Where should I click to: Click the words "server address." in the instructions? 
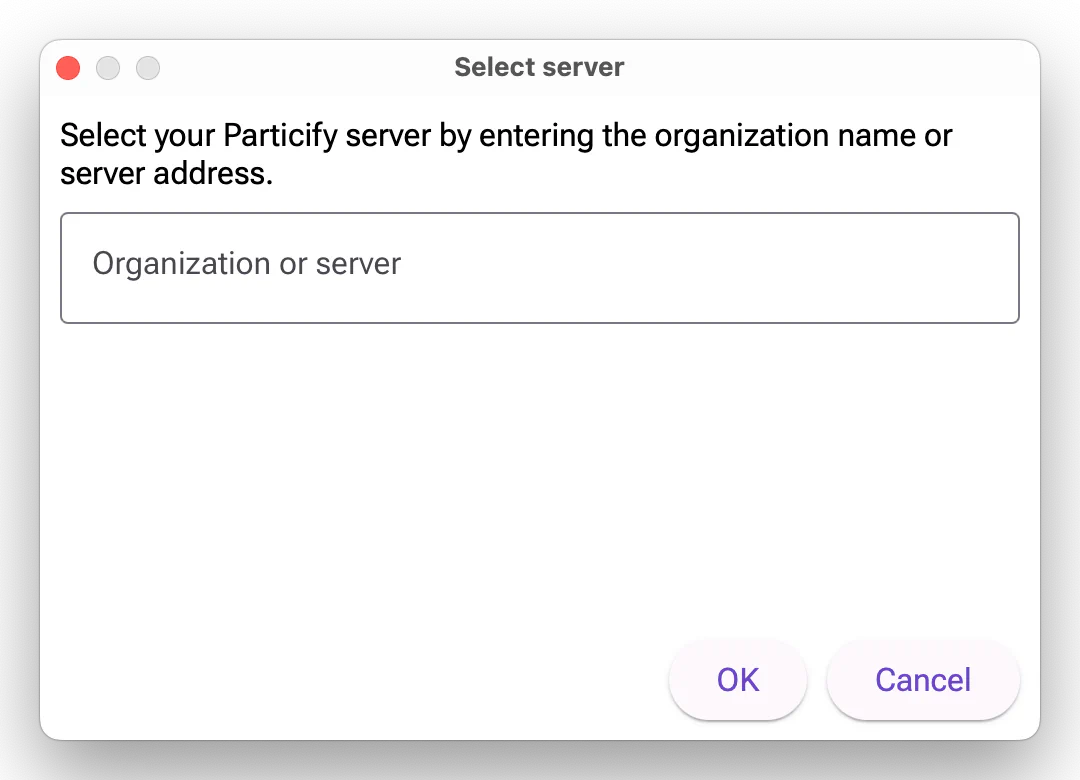click(166, 174)
